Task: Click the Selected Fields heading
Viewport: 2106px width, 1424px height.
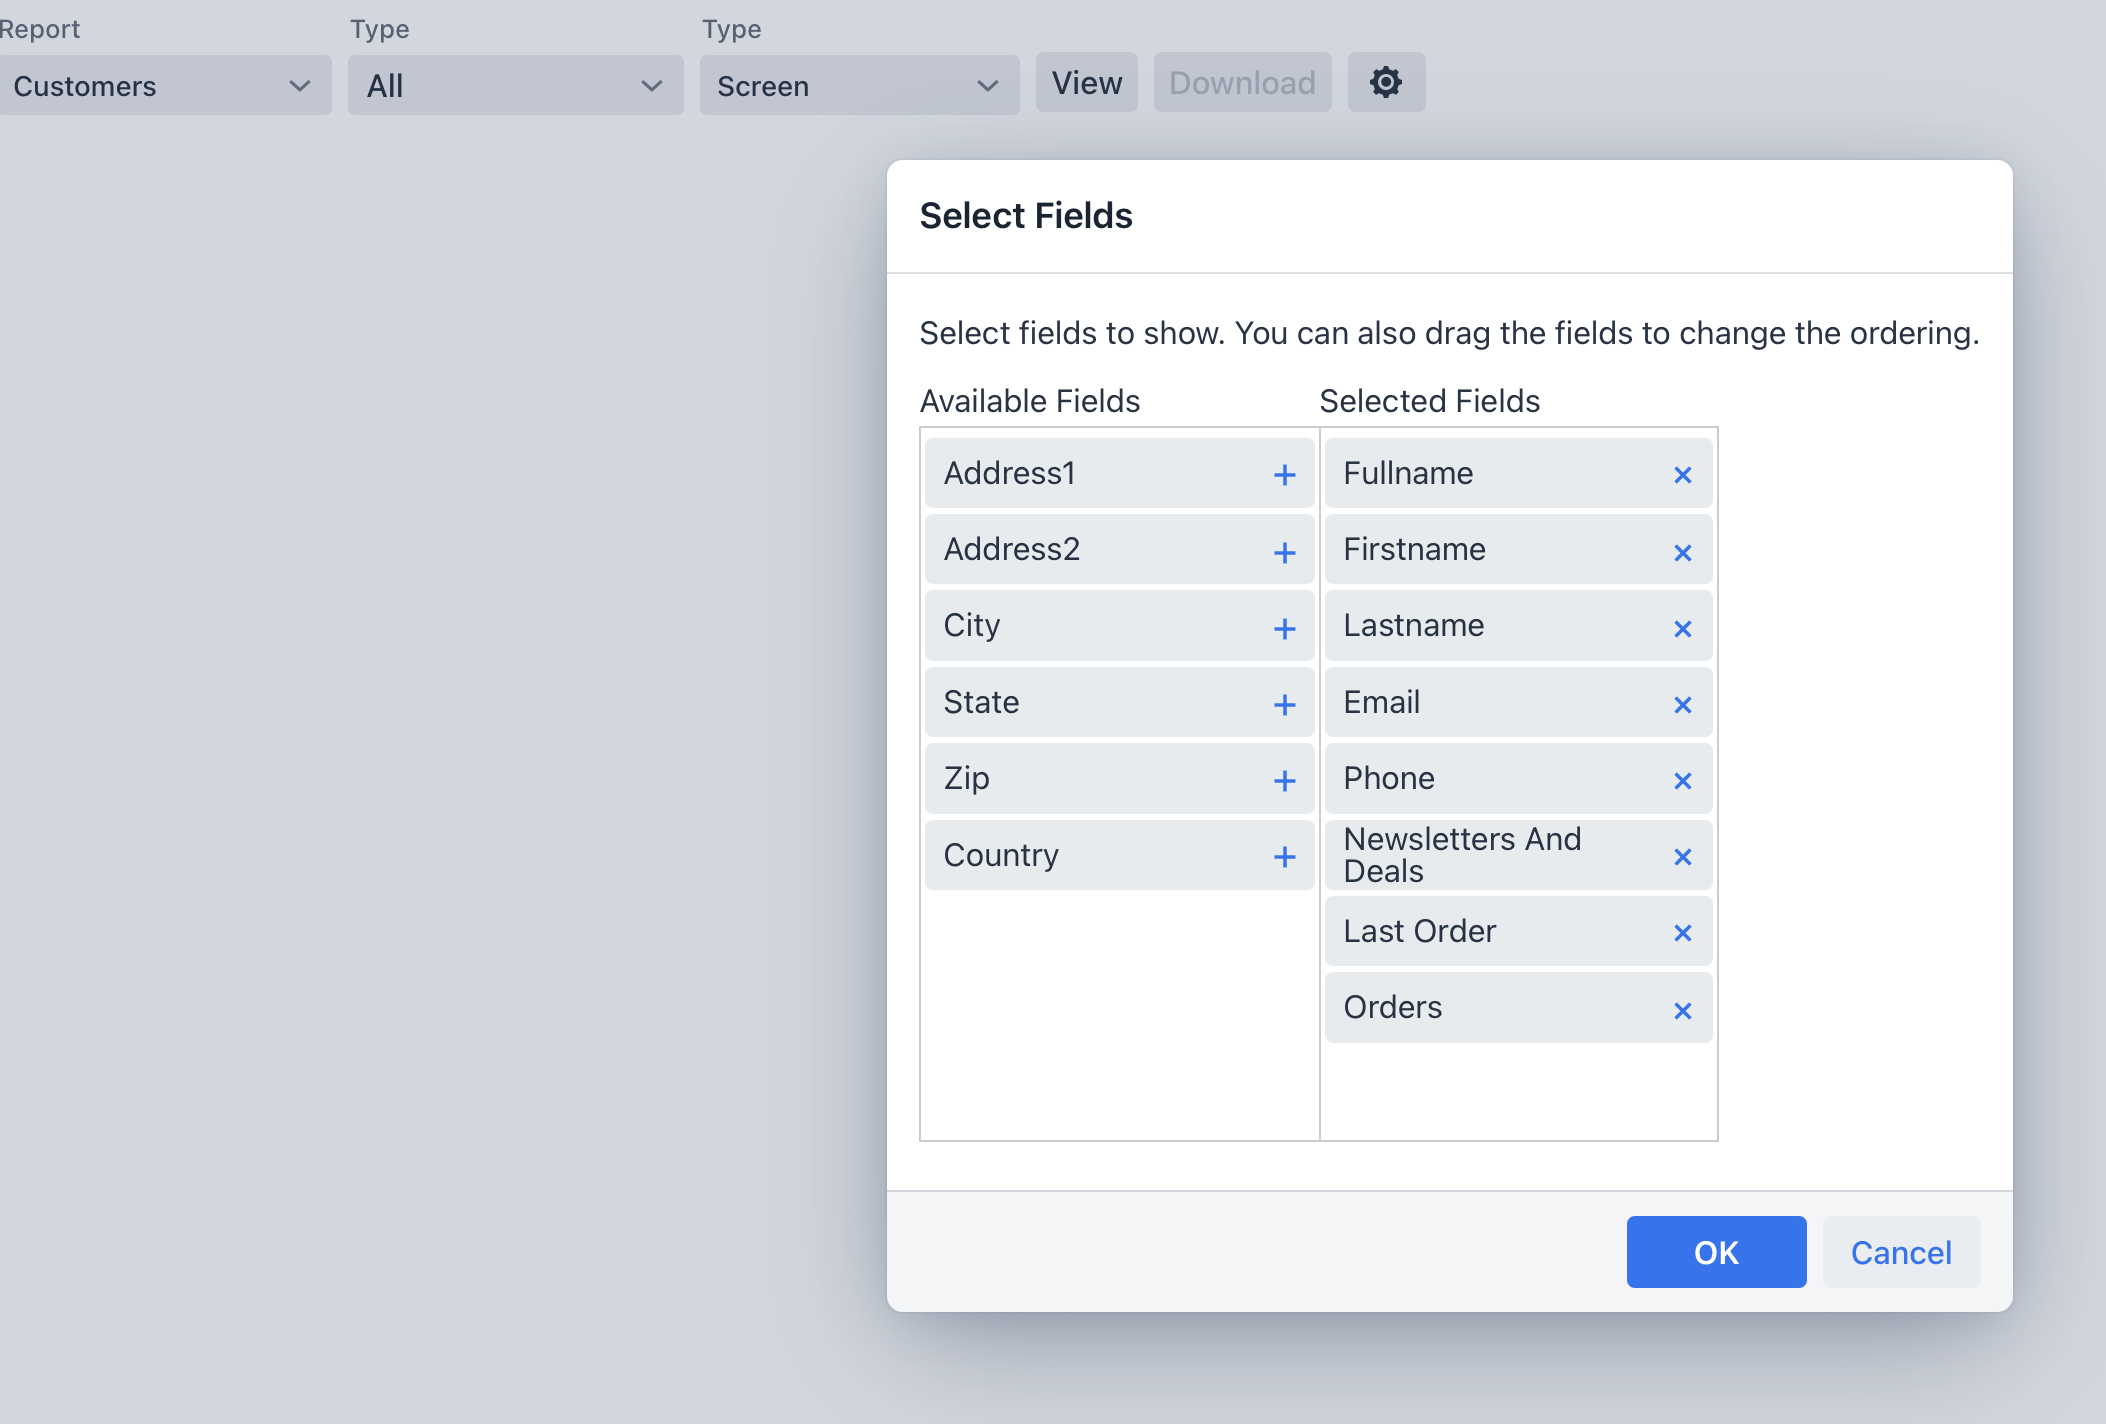Action: pos(1430,401)
